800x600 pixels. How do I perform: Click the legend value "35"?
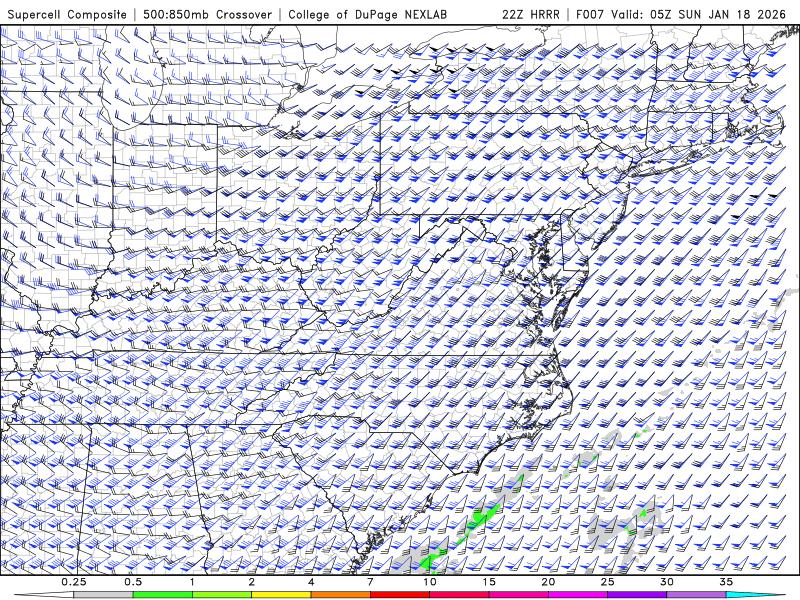[727, 582]
